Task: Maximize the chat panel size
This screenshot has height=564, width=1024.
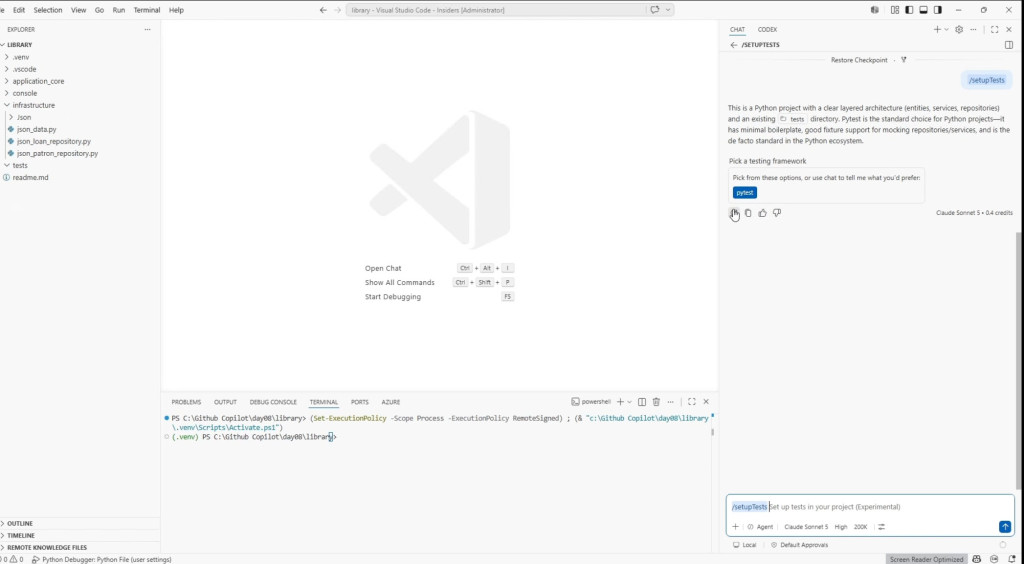Action: [x=994, y=29]
